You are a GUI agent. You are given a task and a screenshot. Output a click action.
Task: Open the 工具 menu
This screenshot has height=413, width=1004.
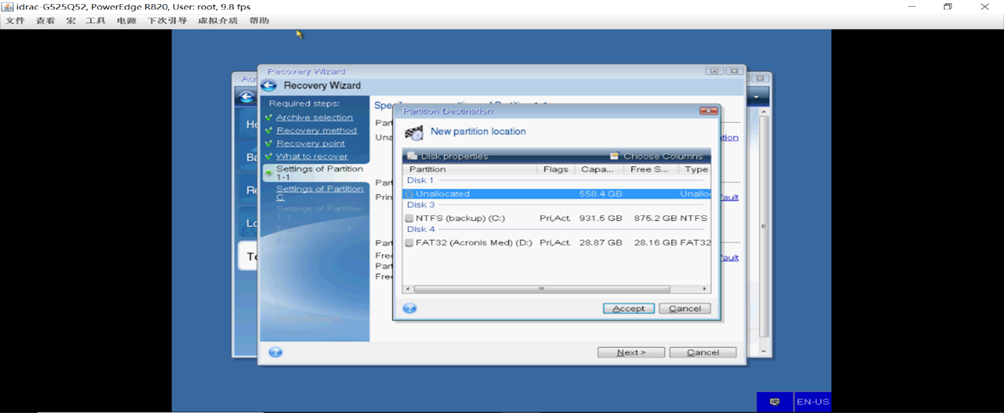pyautogui.click(x=95, y=20)
